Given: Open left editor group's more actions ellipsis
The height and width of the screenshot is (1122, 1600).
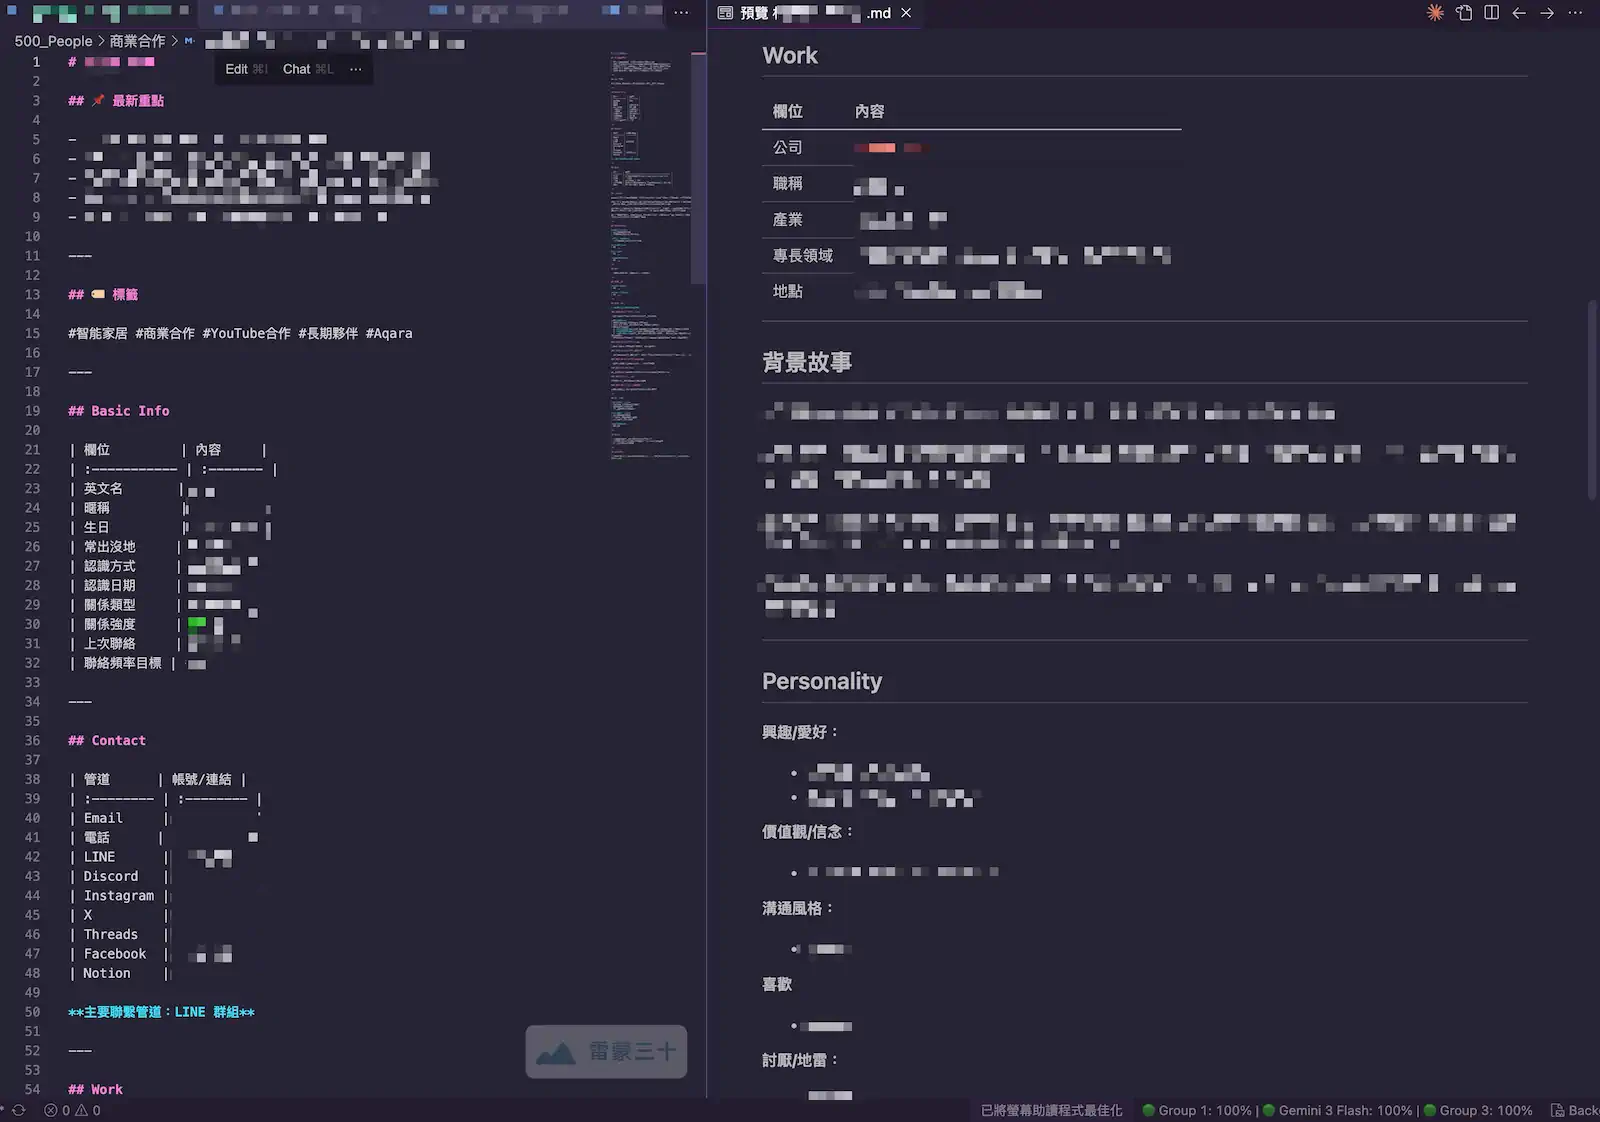Looking at the screenshot, I should [x=681, y=13].
